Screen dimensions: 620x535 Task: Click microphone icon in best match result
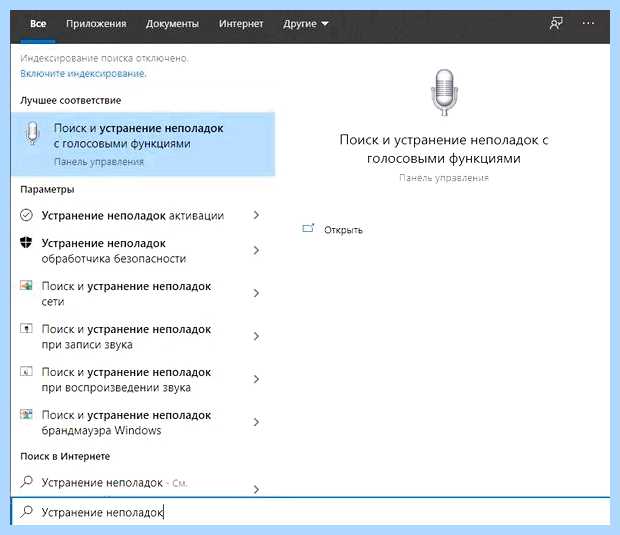[32, 133]
